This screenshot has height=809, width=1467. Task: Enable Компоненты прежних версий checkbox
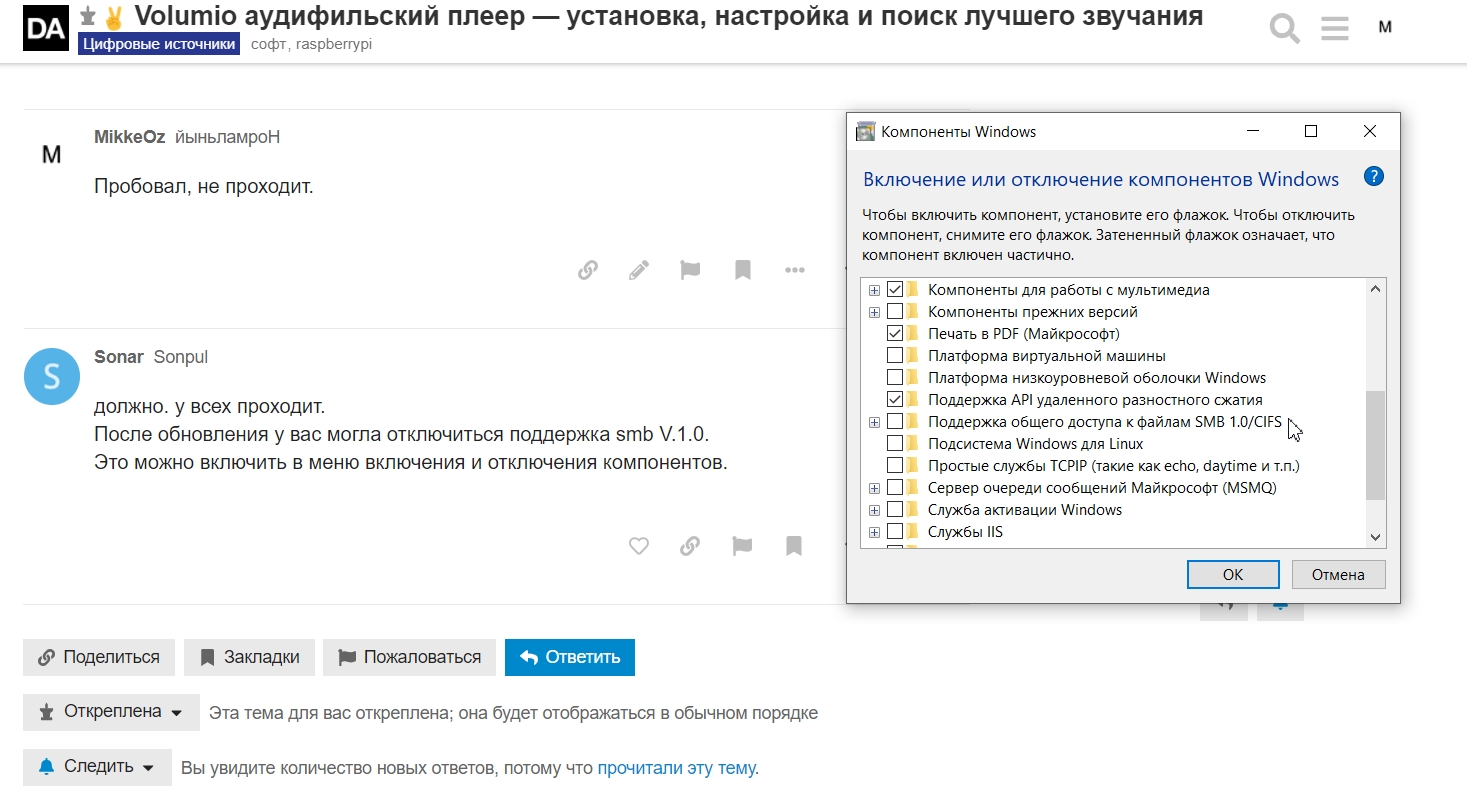click(895, 311)
